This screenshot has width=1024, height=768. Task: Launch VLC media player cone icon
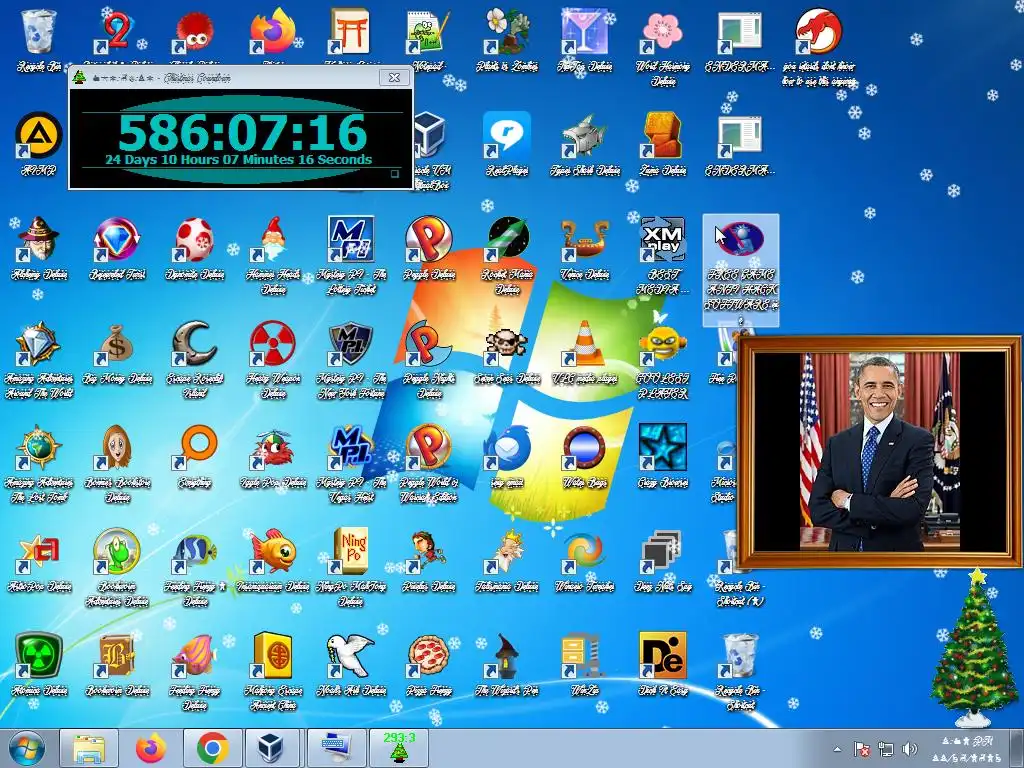pos(585,344)
